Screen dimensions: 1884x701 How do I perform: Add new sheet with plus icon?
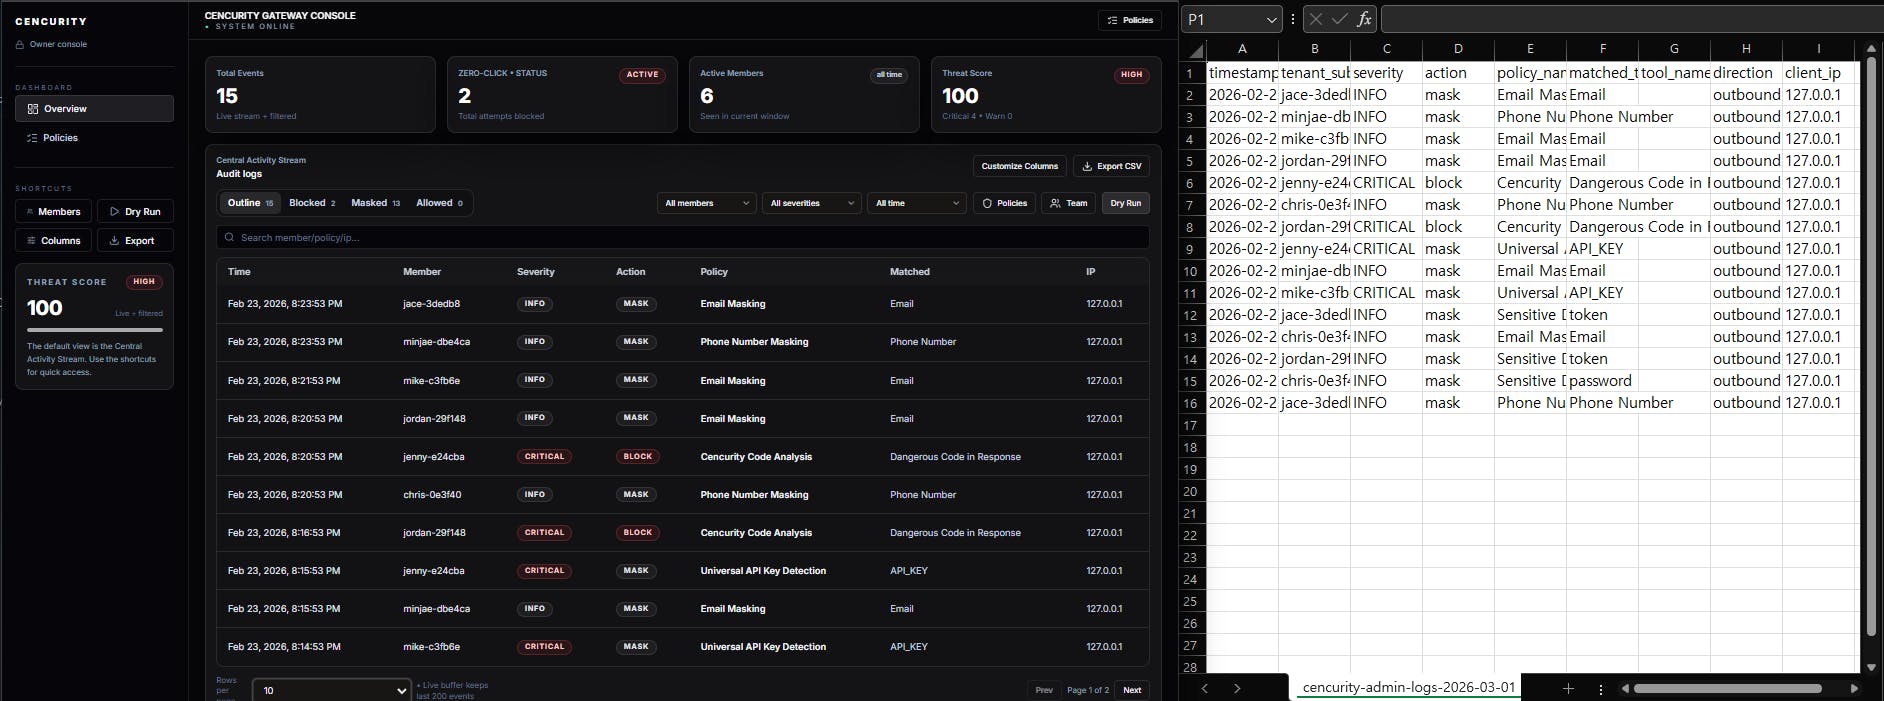click(x=1568, y=689)
